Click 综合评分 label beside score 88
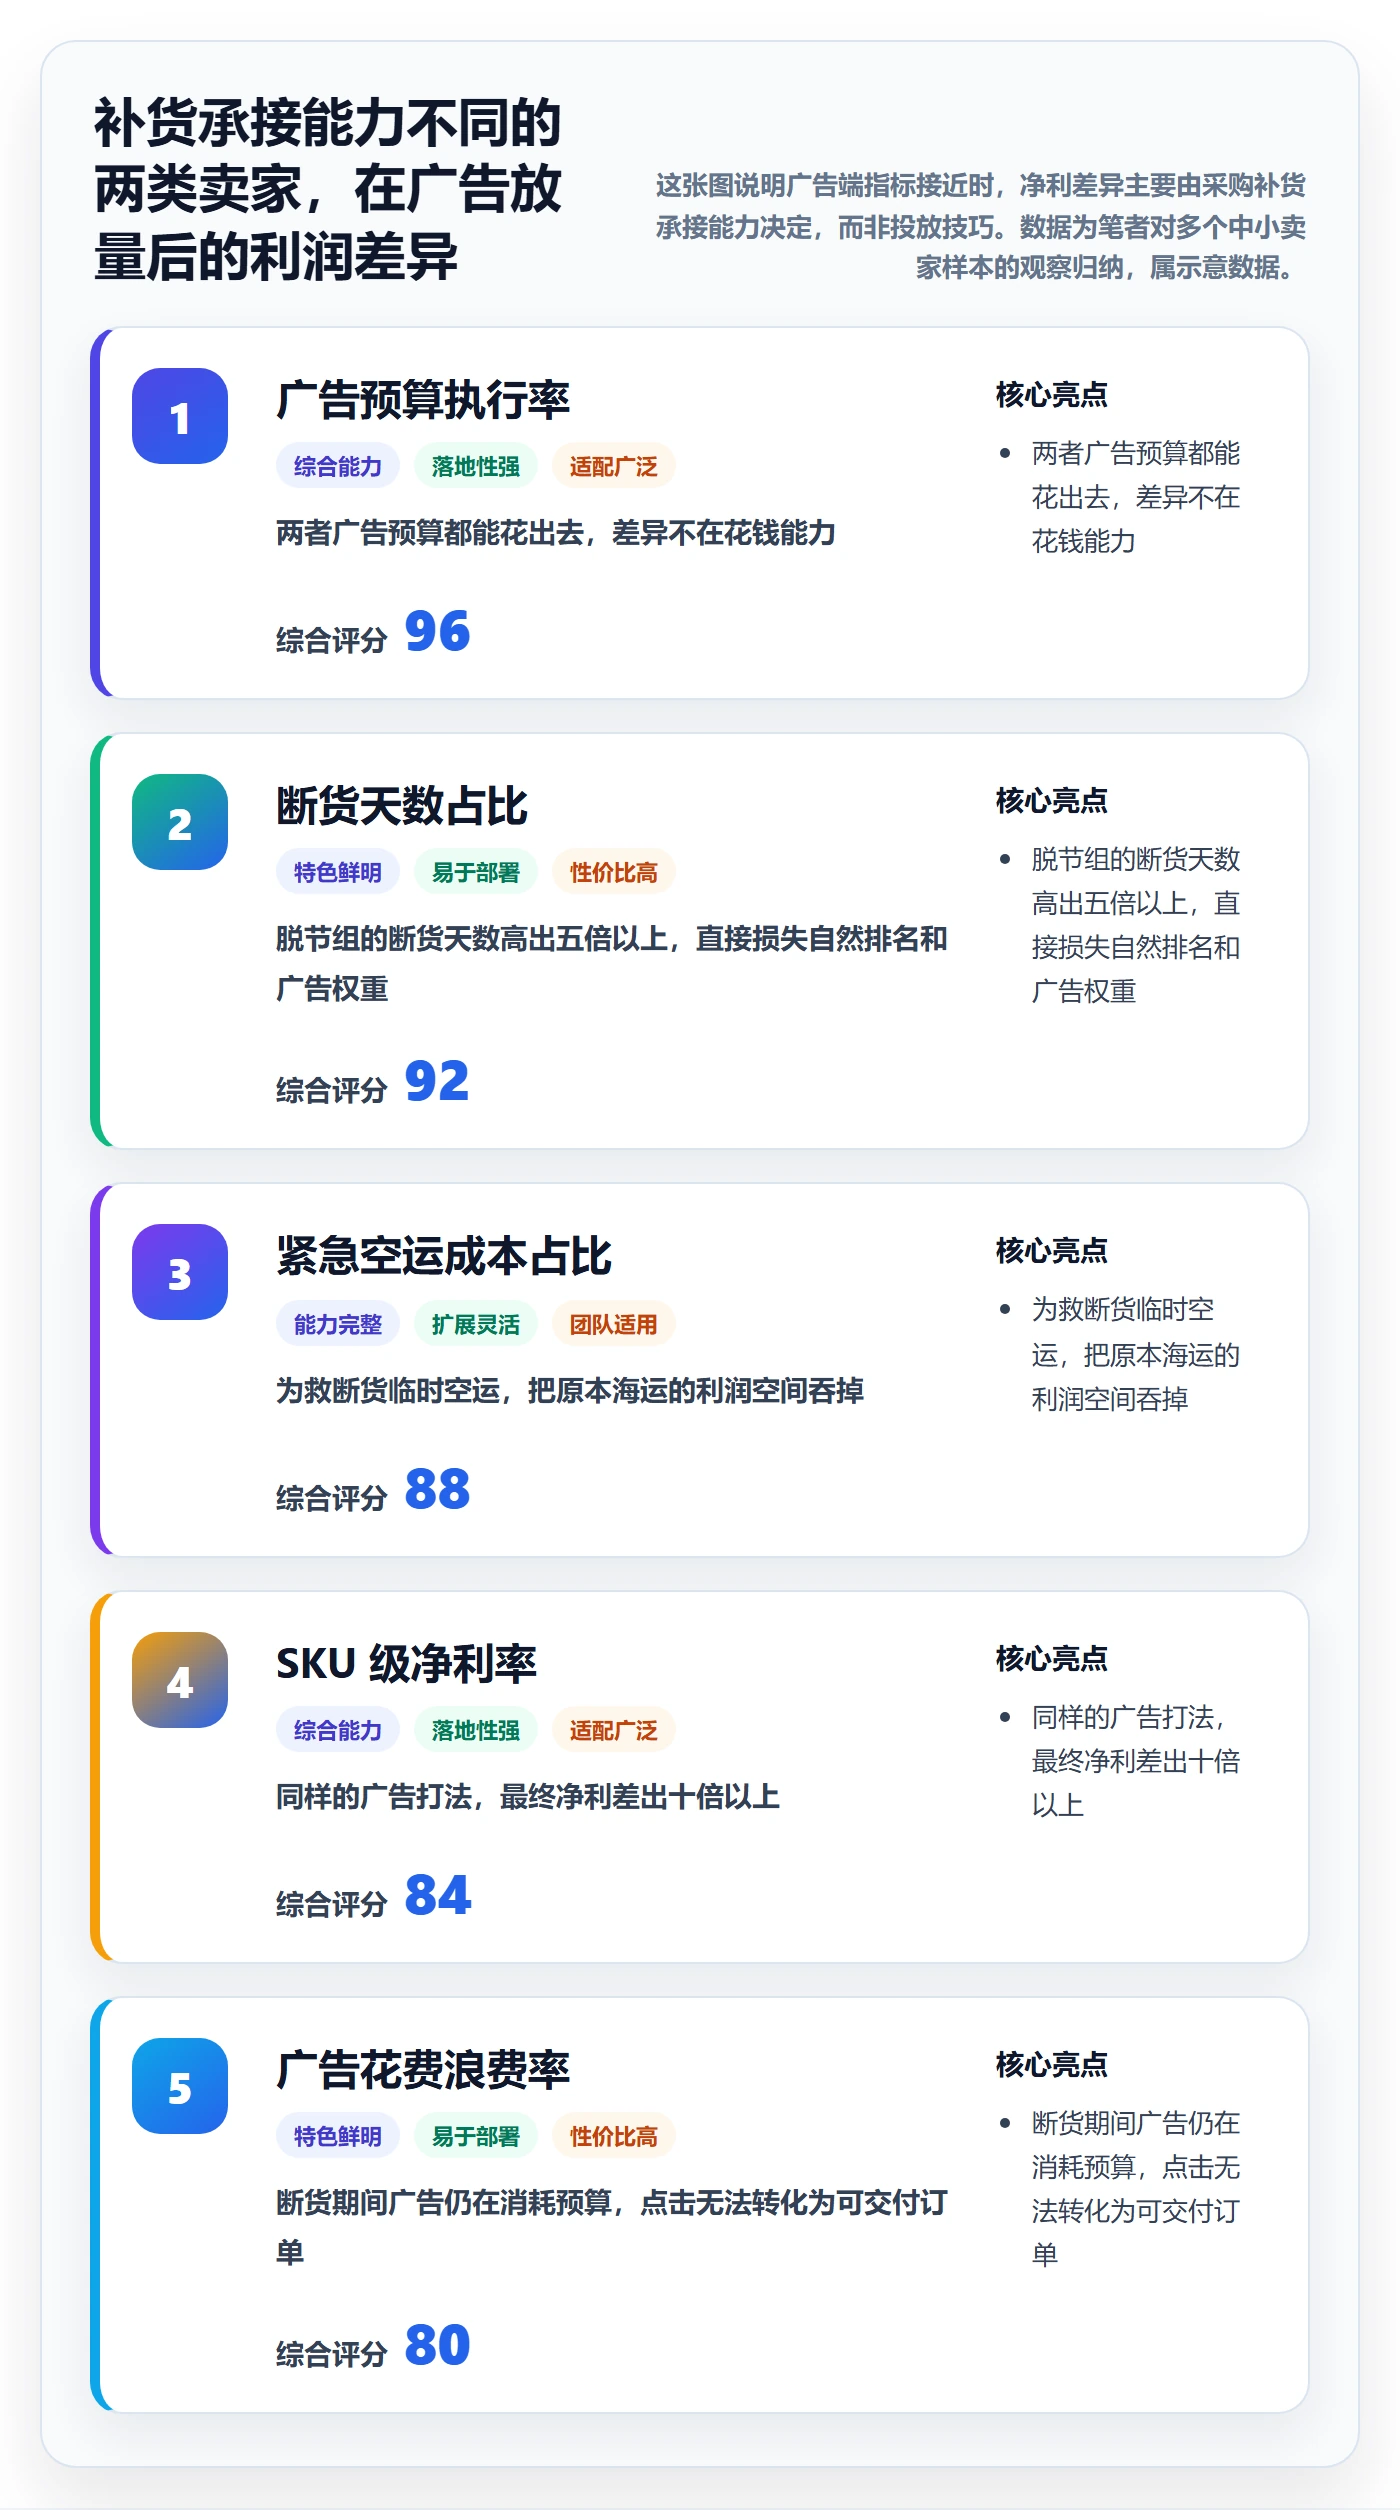Image resolution: width=1400 pixels, height=2510 pixels. 331,1498
